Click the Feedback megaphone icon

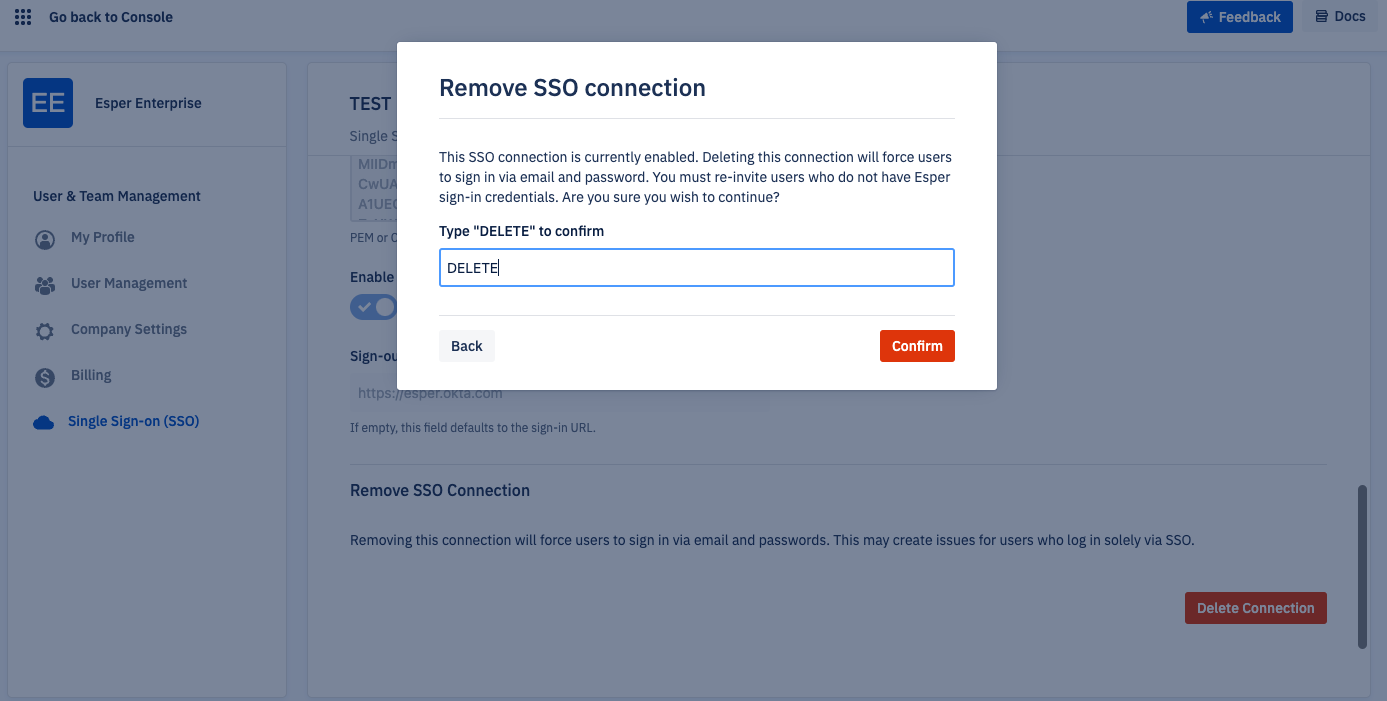click(x=1207, y=17)
